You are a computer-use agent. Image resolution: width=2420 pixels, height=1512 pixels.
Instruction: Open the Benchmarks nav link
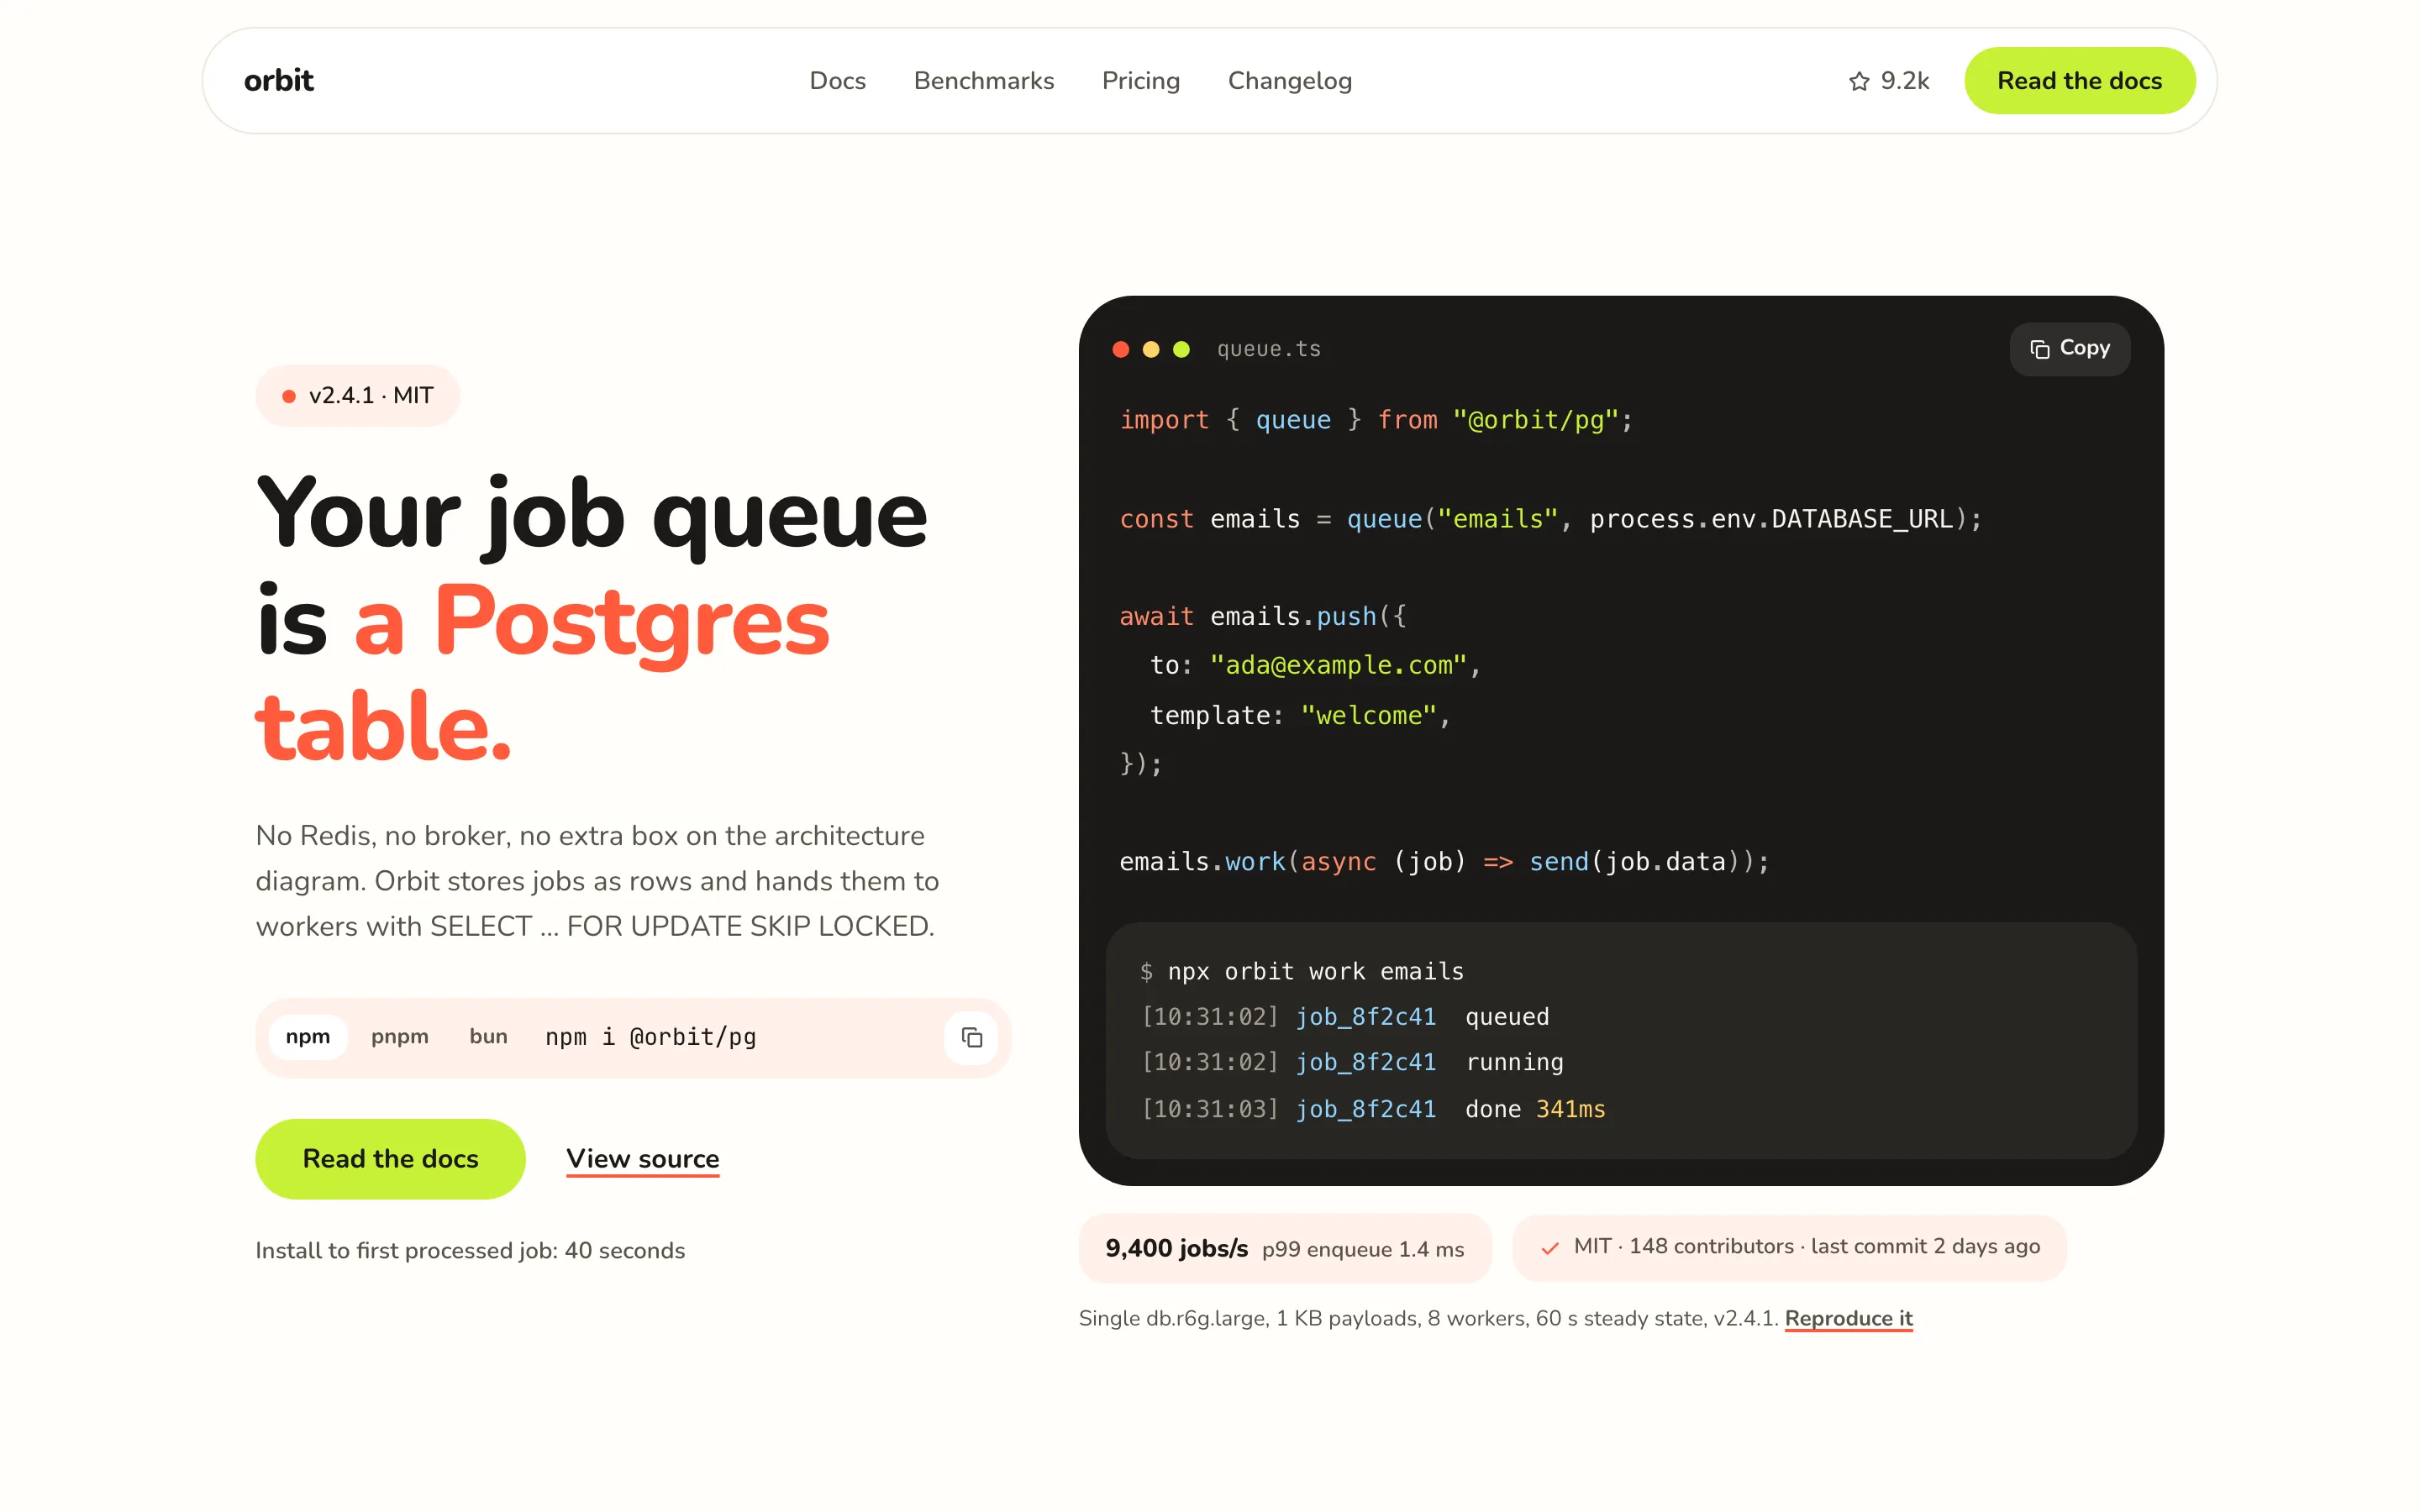pos(983,81)
